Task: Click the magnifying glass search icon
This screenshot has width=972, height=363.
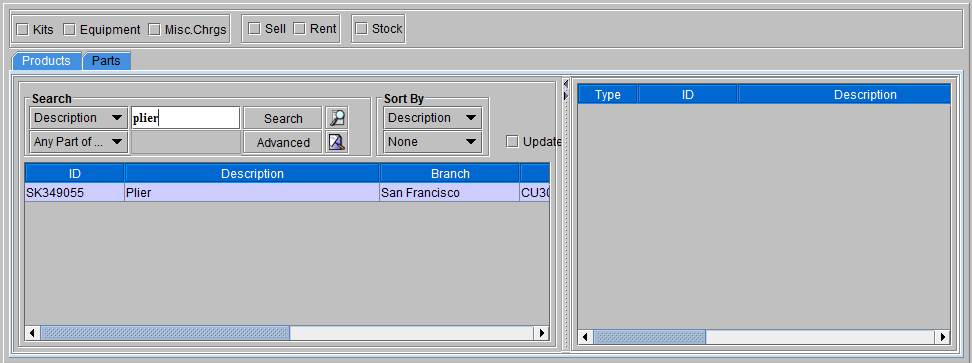Action: (337, 118)
